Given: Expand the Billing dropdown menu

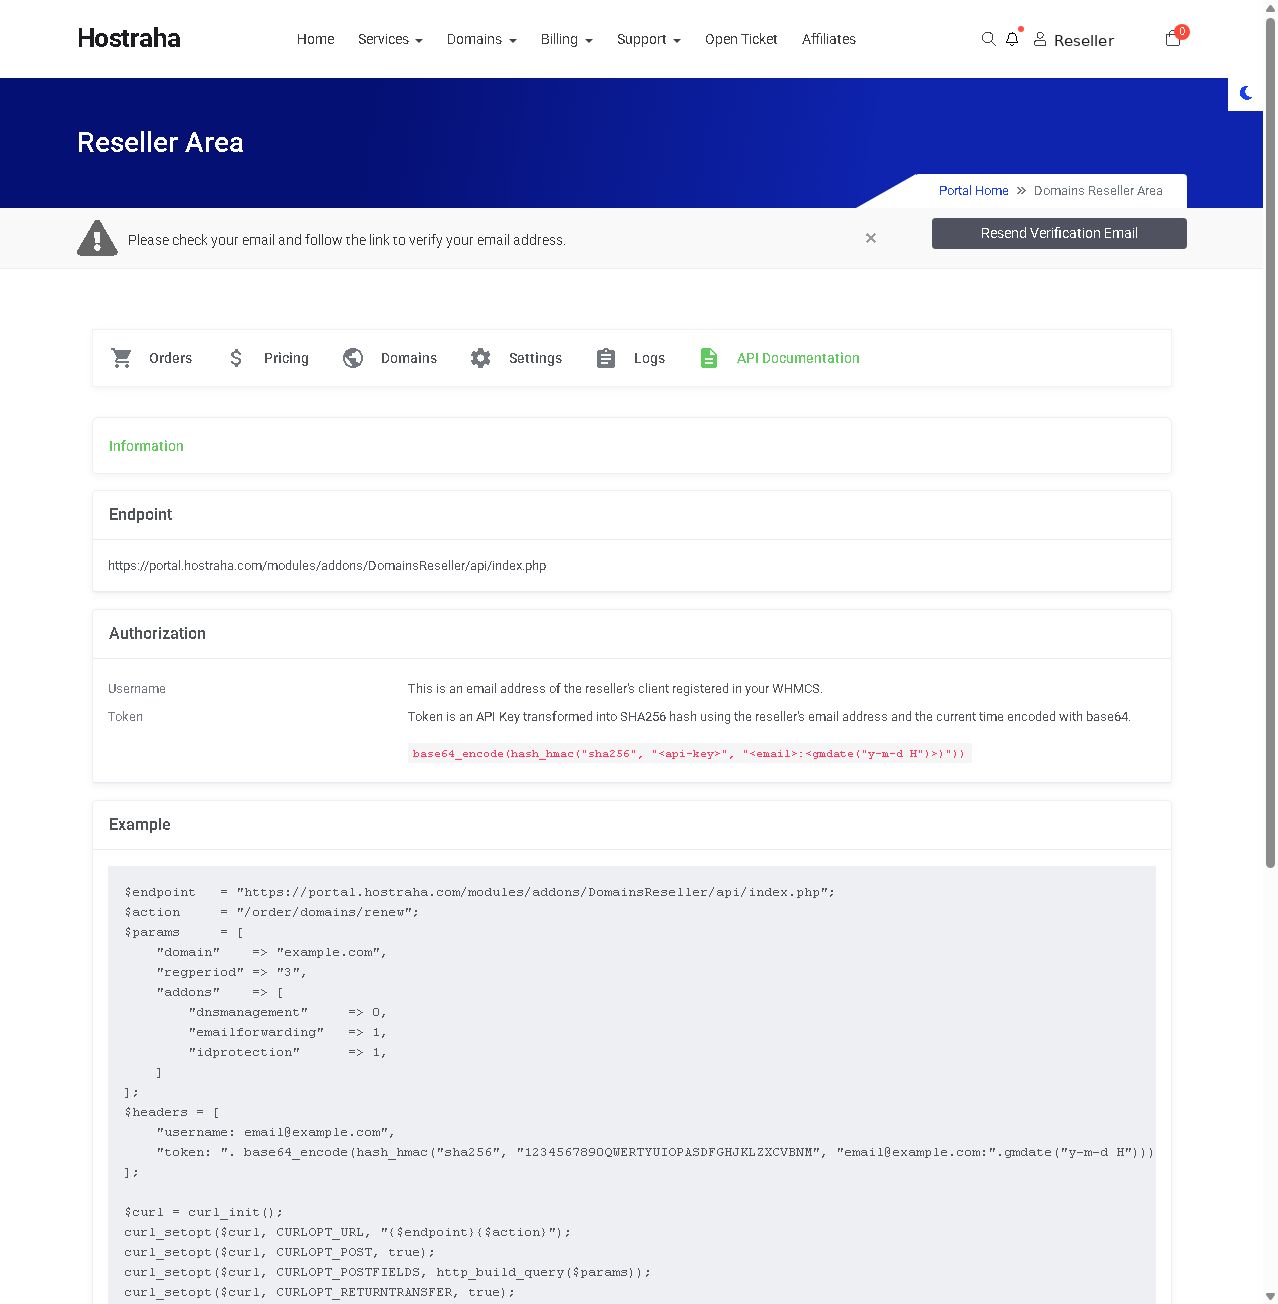Looking at the screenshot, I should click(567, 39).
